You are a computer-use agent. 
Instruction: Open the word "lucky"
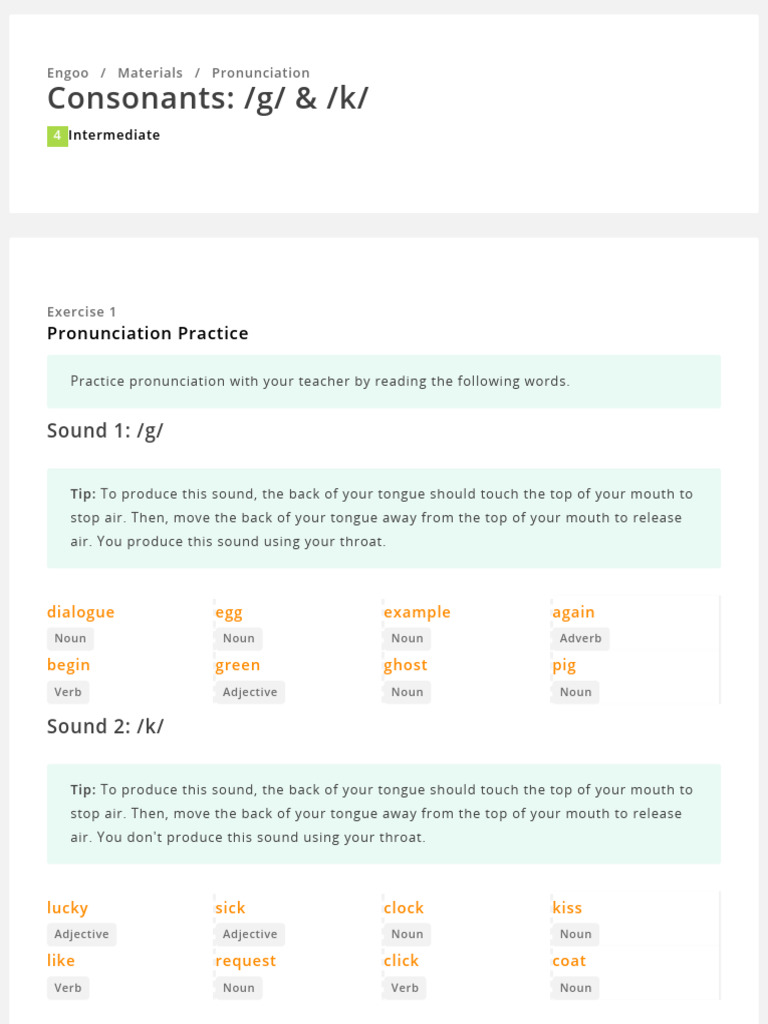coord(67,908)
